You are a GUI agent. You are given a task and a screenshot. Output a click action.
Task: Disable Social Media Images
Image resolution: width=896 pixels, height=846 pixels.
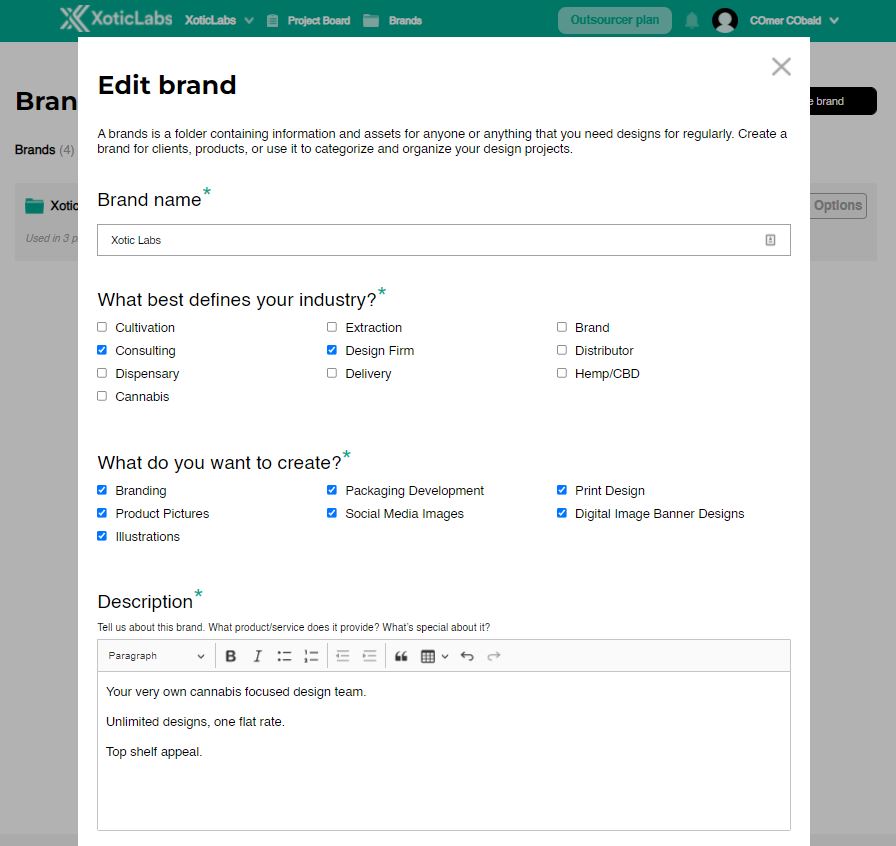[331, 513]
